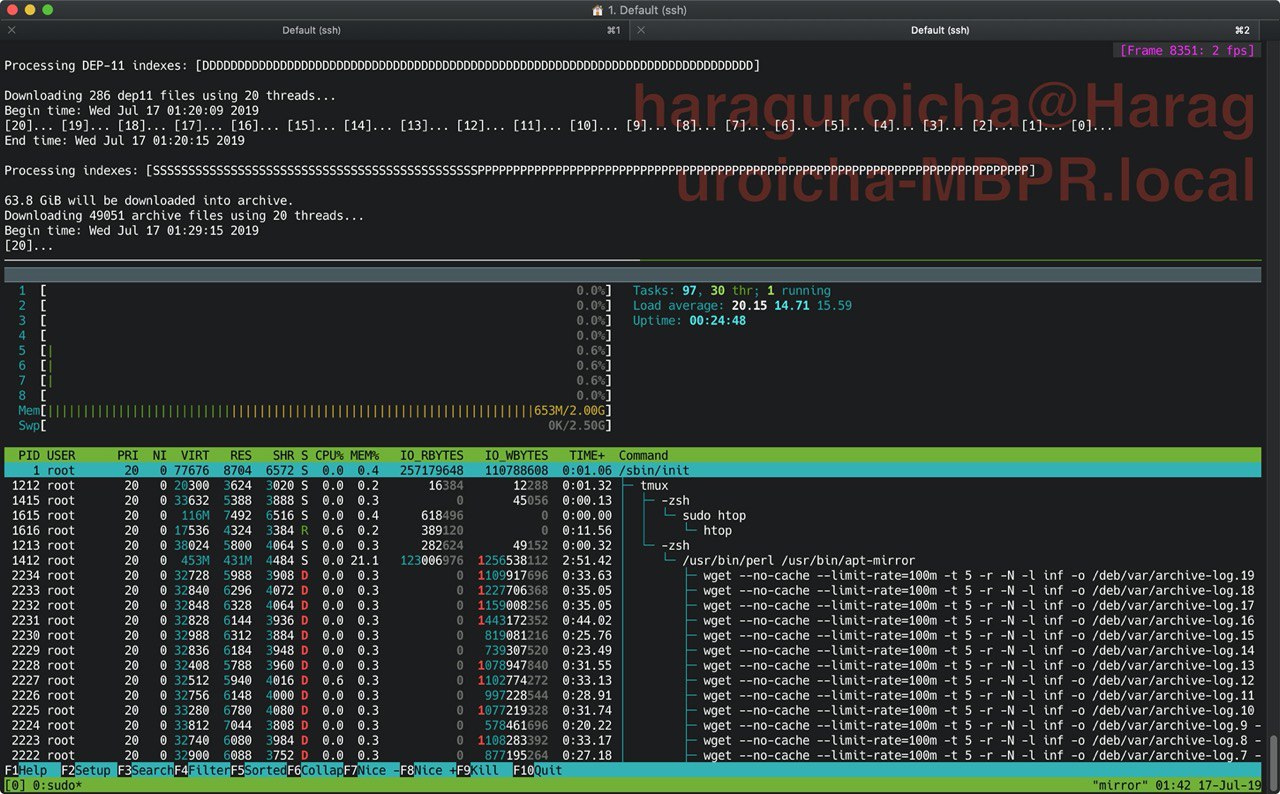The height and width of the screenshot is (794, 1280).
Task: Sort by the CPU% column header
Action: point(329,455)
